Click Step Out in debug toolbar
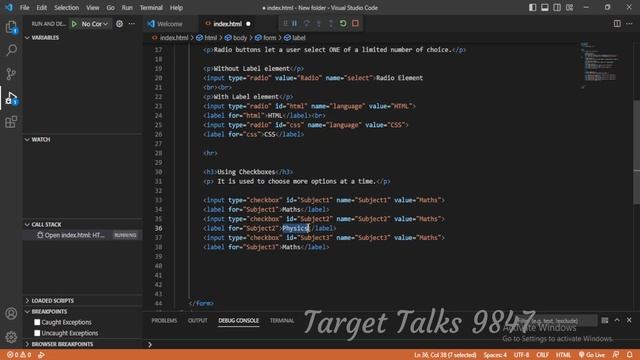 [331, 23]
